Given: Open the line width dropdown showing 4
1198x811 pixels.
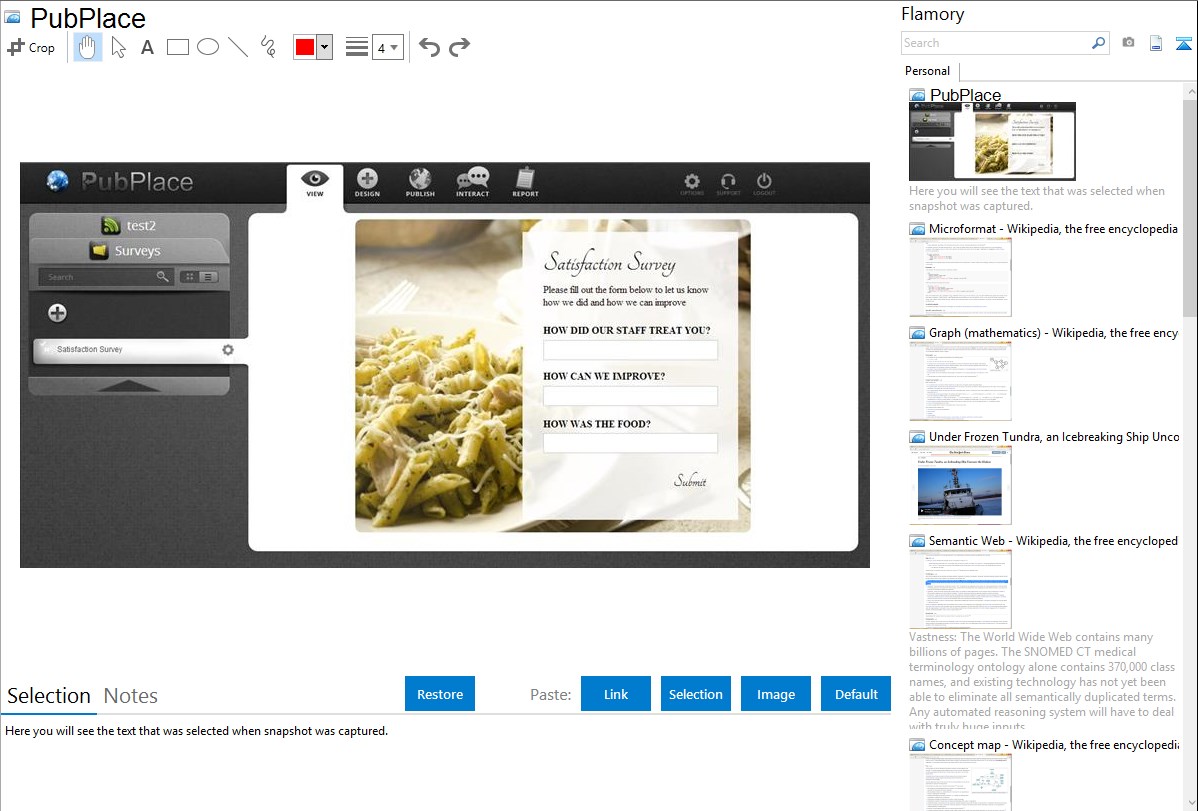Looking at the screenshot, I should (x=388, y=47).
